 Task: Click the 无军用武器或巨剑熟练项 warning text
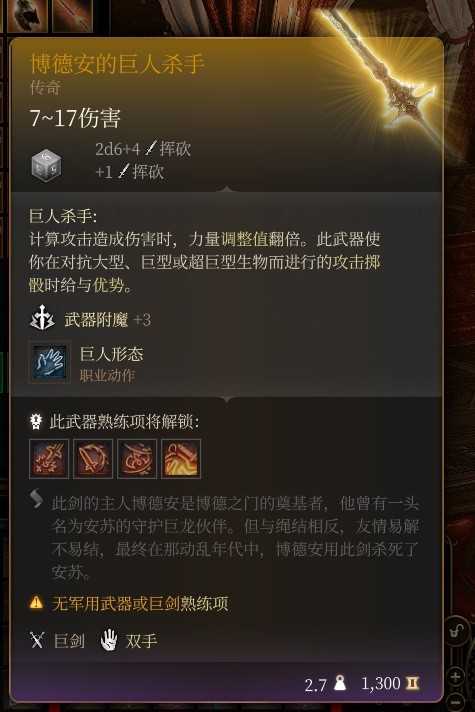pos(140,603)
